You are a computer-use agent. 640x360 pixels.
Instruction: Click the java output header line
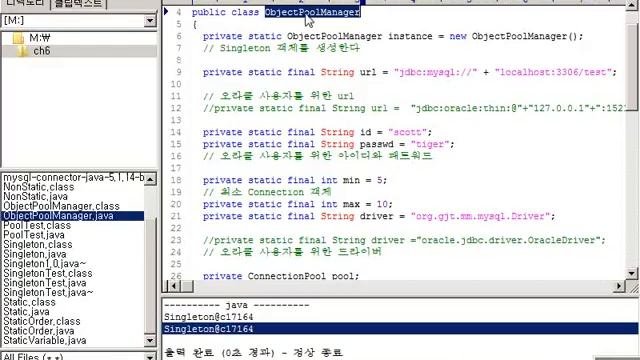pyautogui.click(x=237, y=305)
